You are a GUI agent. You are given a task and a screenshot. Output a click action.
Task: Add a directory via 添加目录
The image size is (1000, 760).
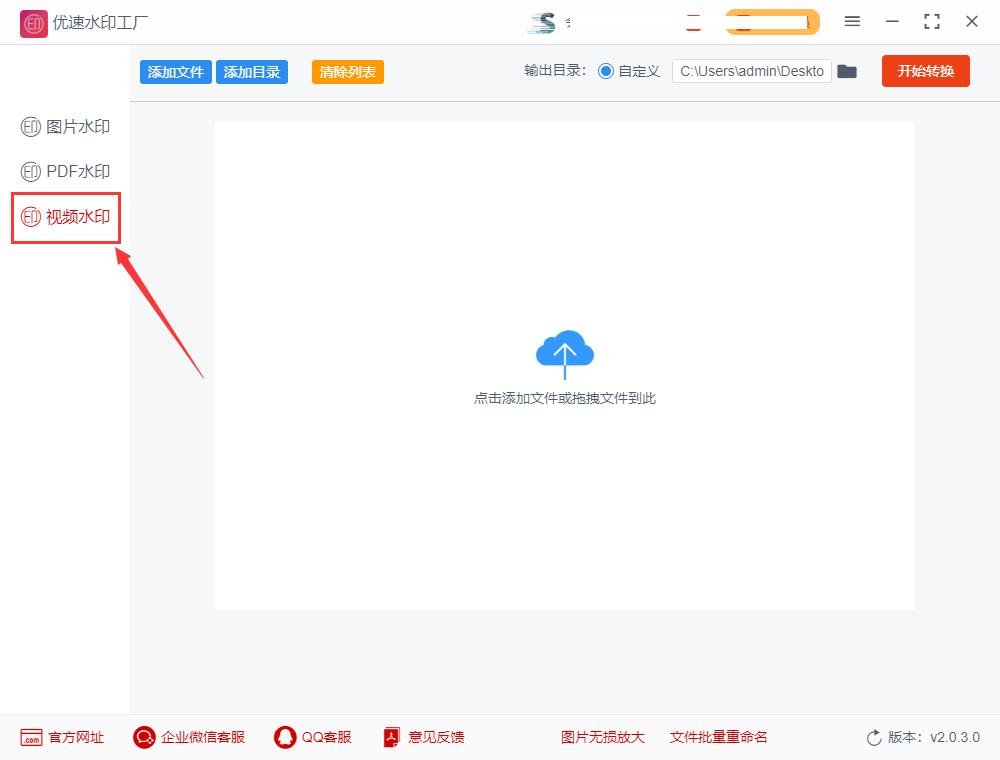251,71
